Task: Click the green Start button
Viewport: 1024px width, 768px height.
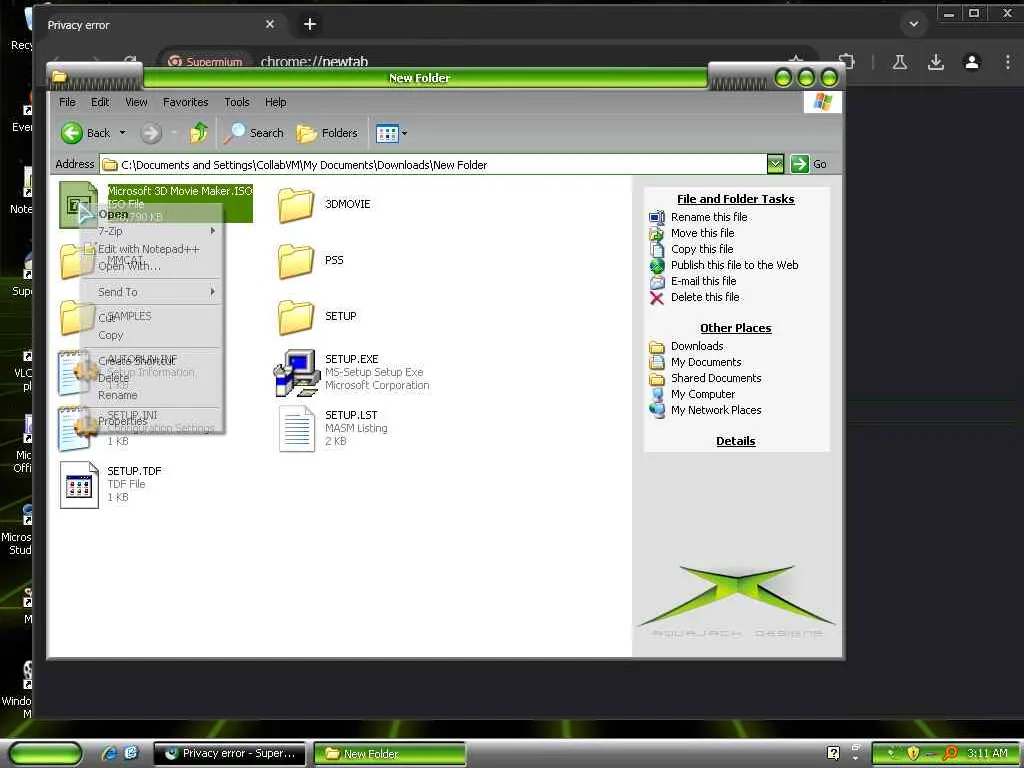Action: tap(45, 754)
